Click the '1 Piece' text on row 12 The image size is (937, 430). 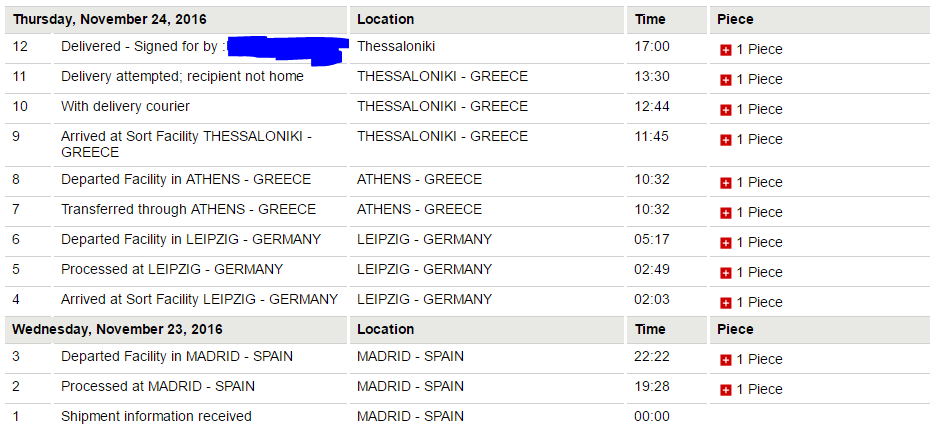(759, 50)
